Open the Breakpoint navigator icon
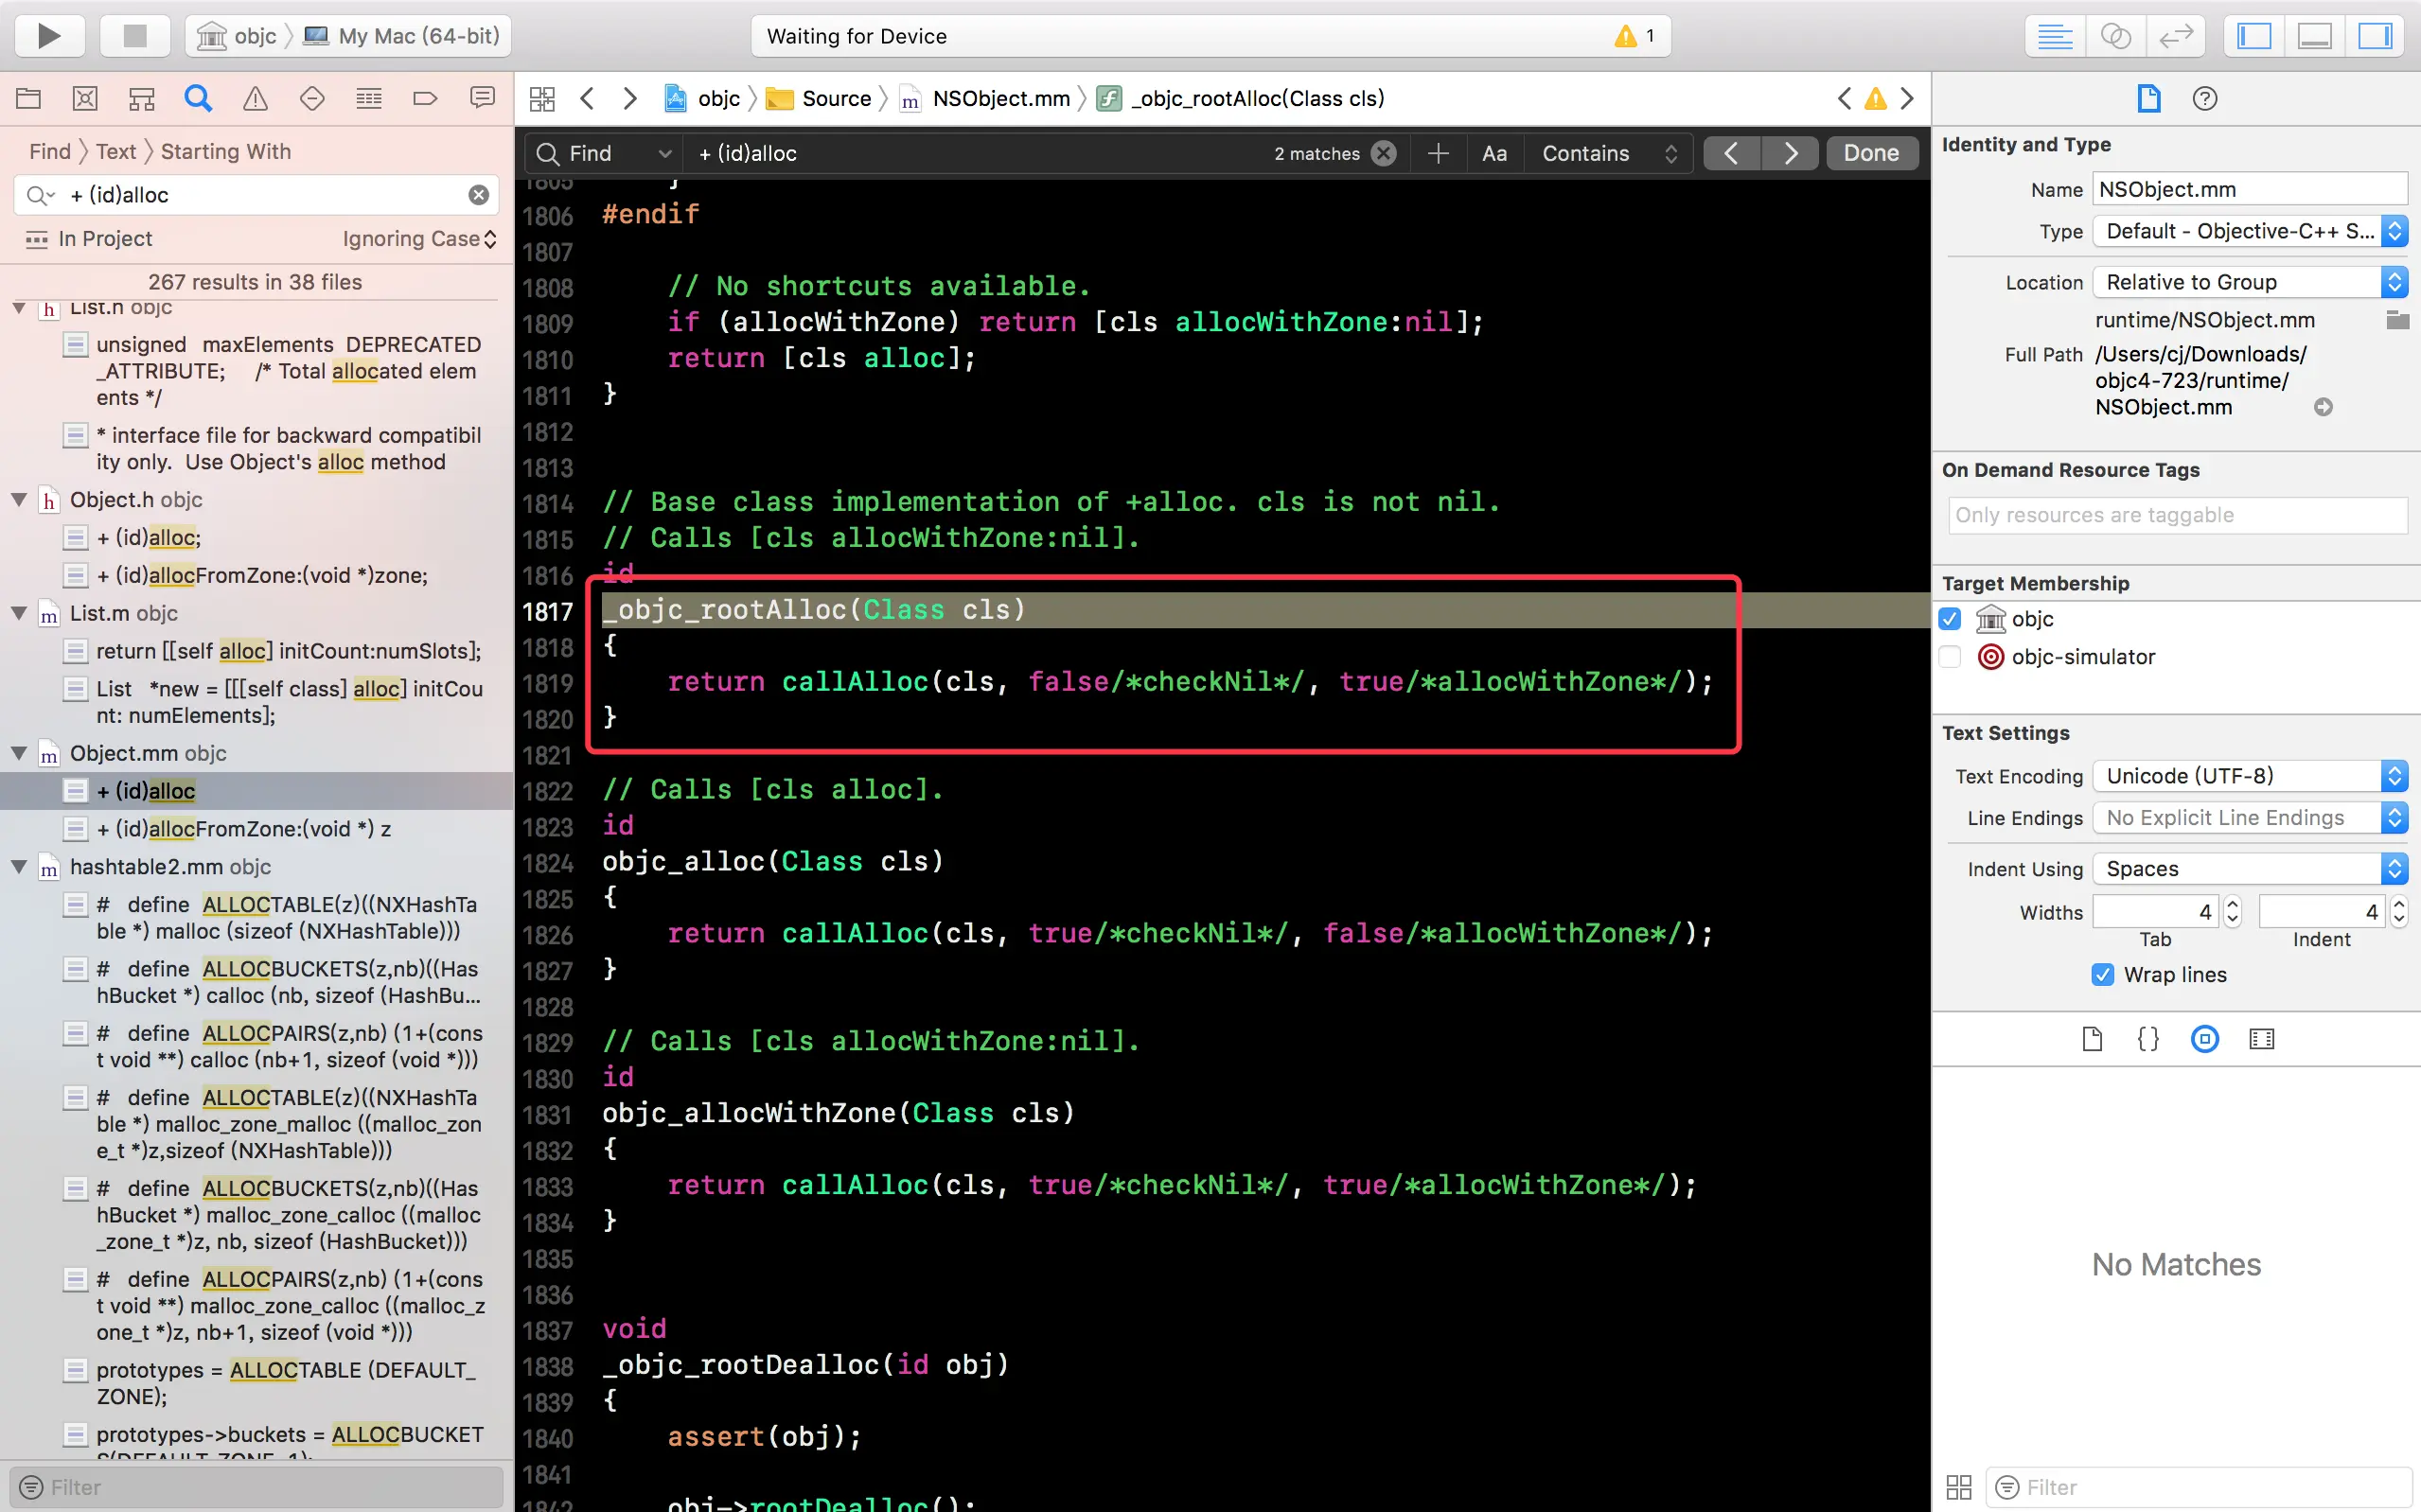2421x1512 pixels. click(x=425, y=98)
